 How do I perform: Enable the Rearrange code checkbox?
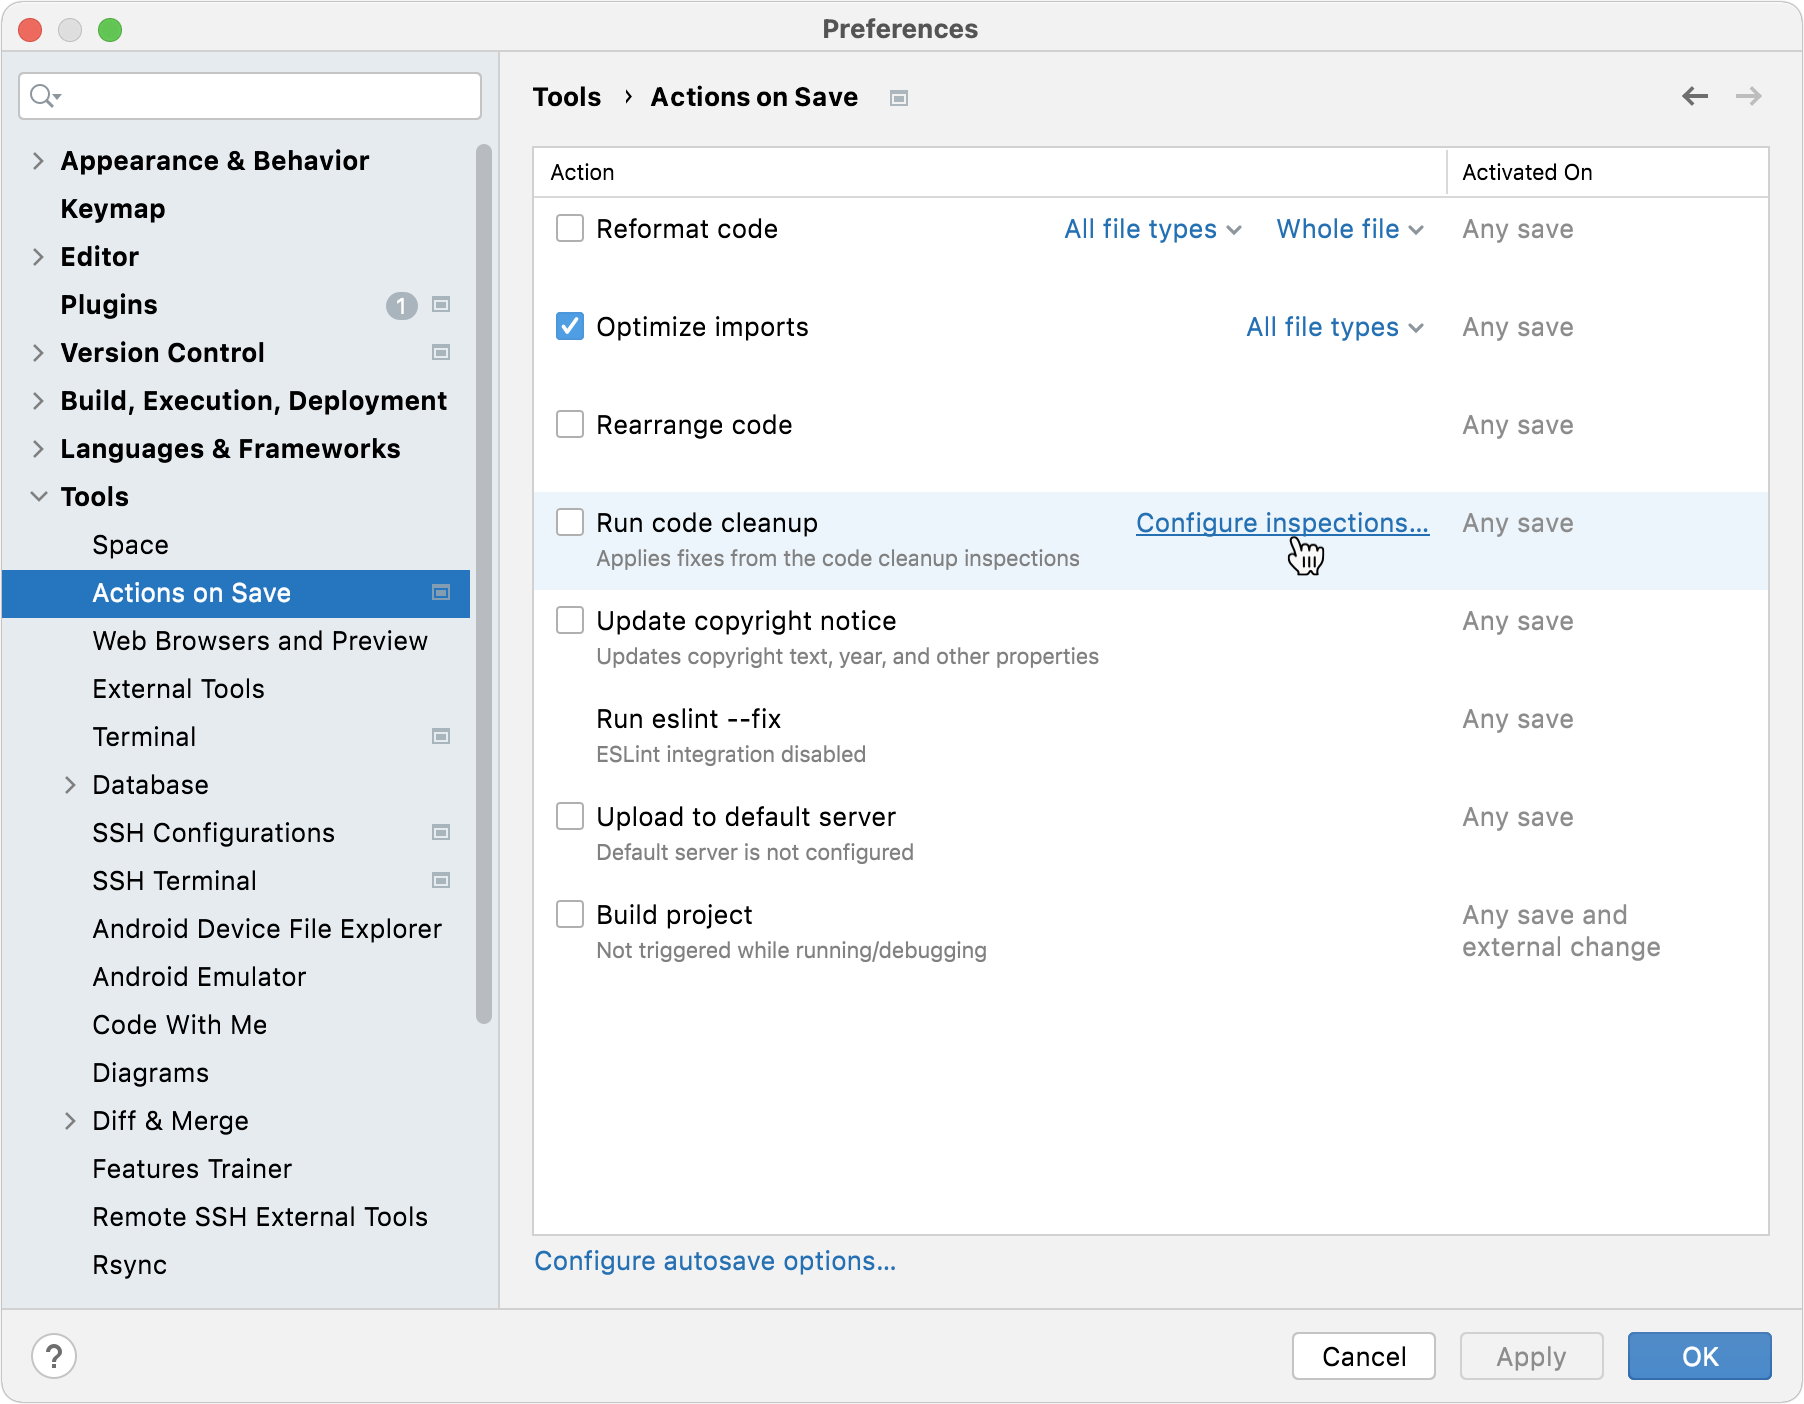(570, 424)
